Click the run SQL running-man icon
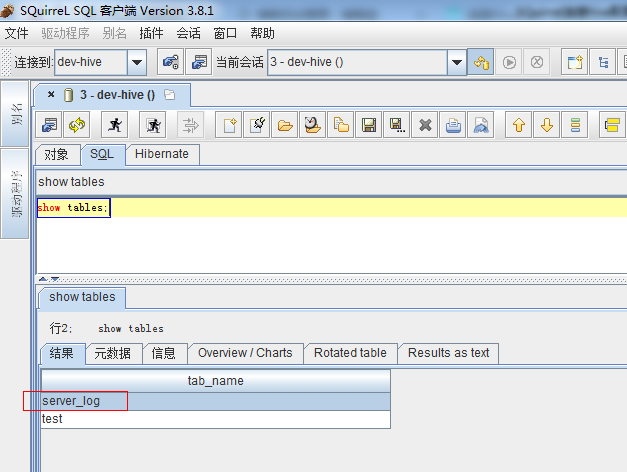This screenshot has height=472, width=627. click(115, 125)
